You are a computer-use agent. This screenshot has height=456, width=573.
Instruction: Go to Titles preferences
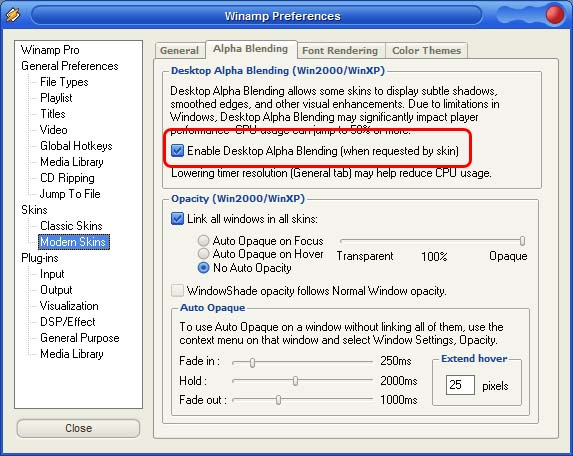pos(53,114)
